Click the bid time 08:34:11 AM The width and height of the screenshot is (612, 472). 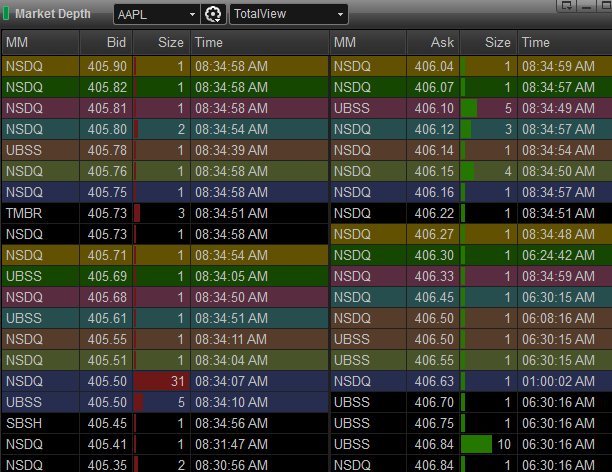point(231,340)
